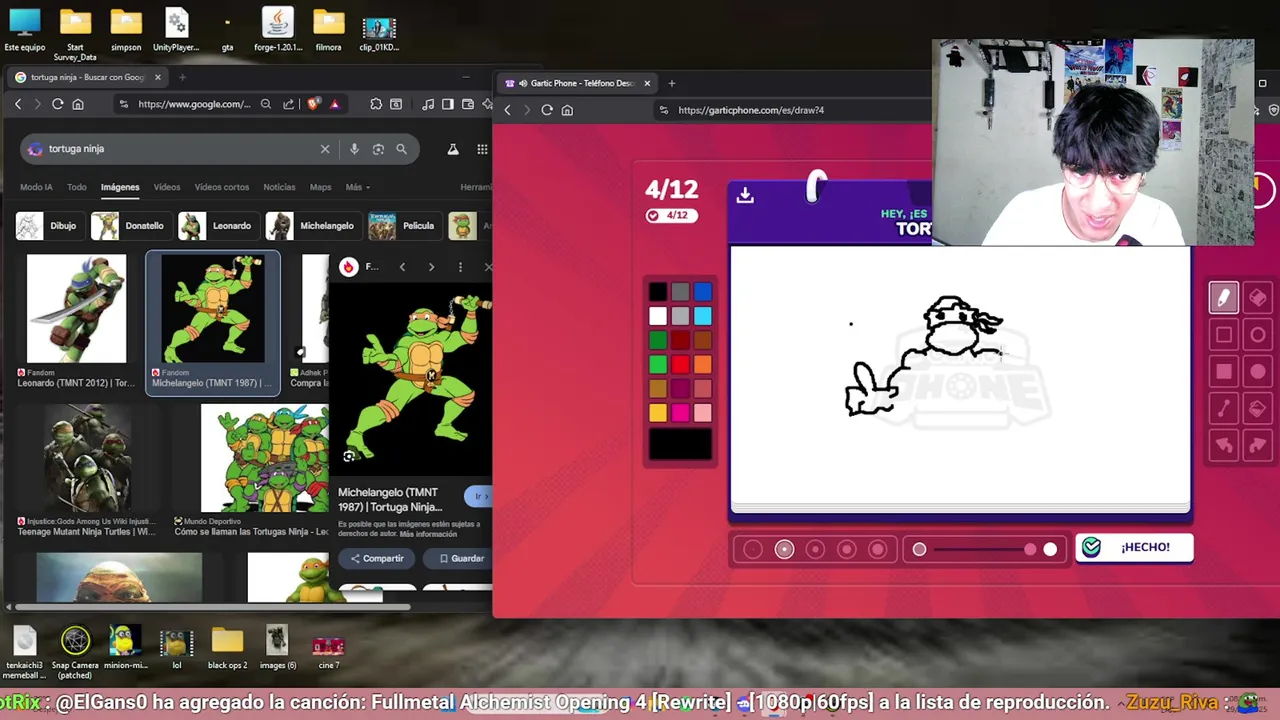Show previous image with preview back chevron
Image resolution: width=1280 pixels, height=720 pixels.
click(x=402, y=267)
